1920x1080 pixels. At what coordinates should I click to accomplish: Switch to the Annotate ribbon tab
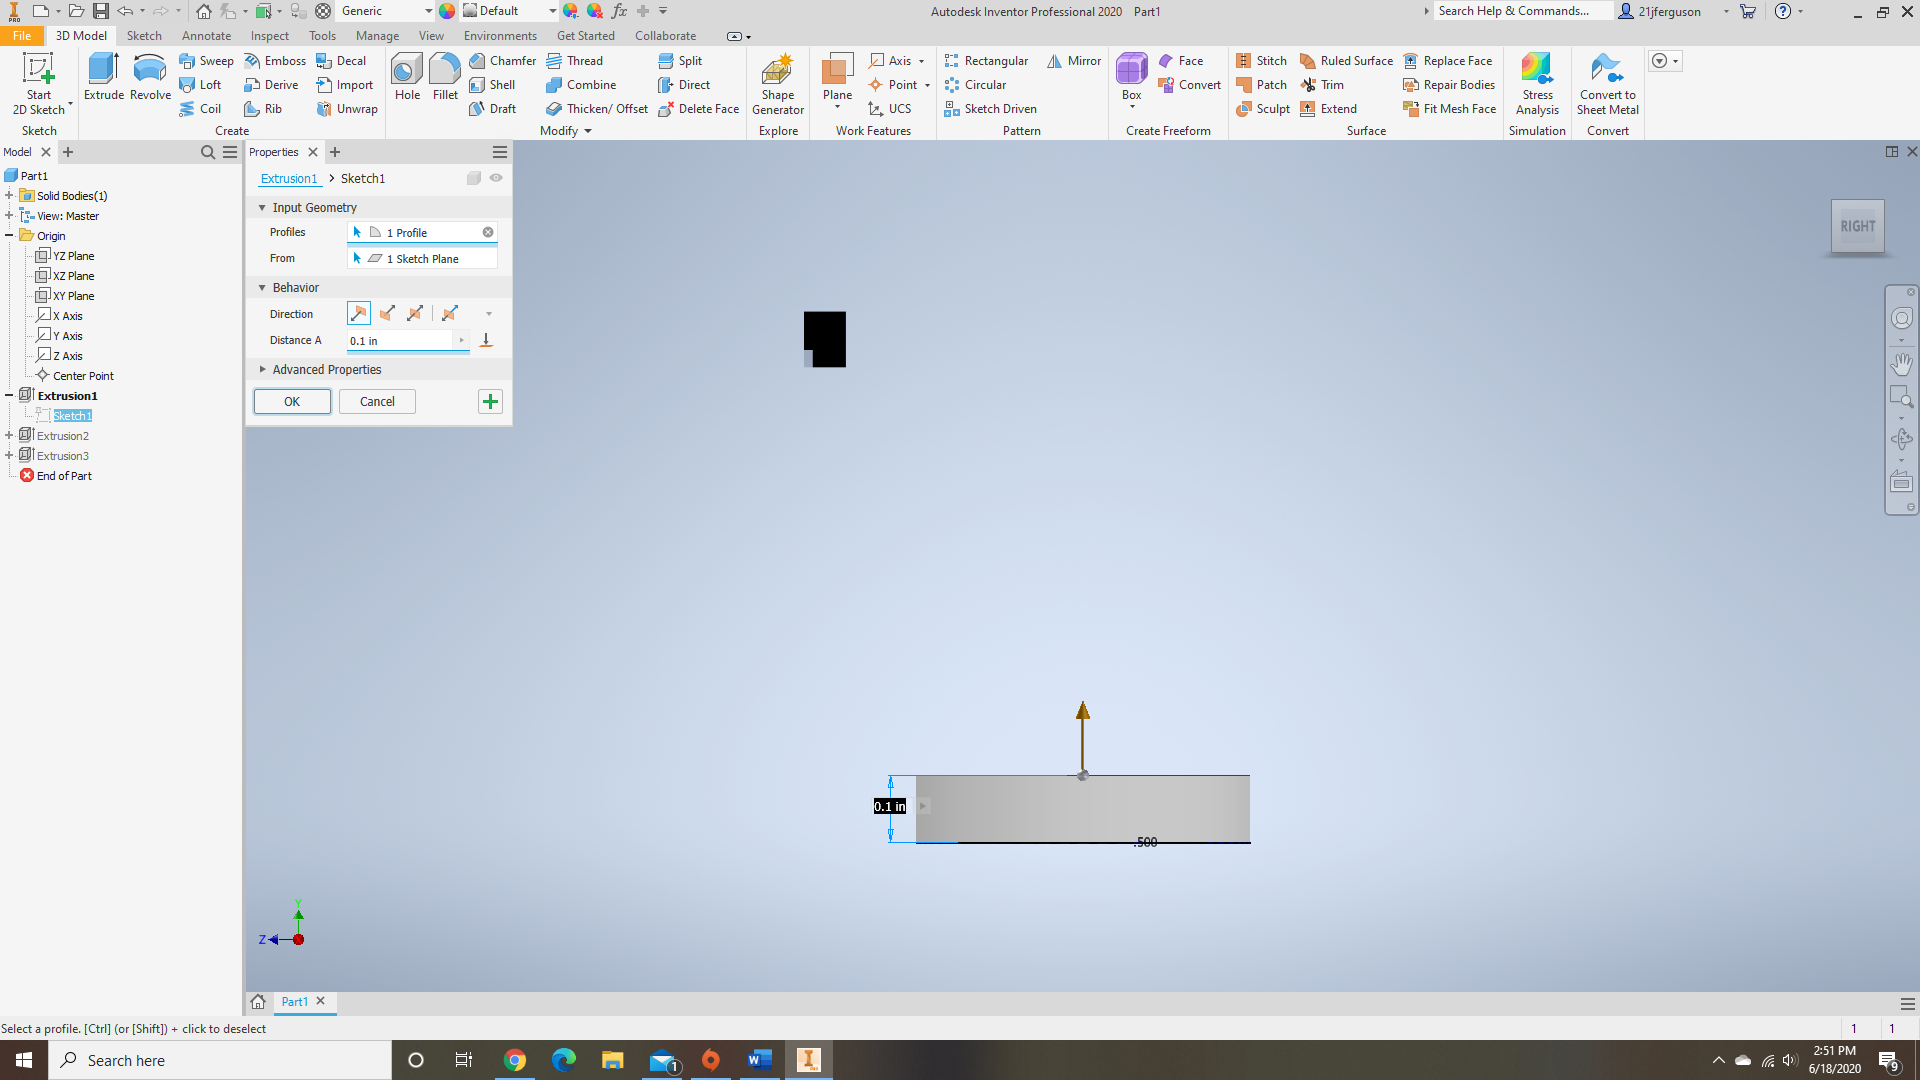pos(206,36)
